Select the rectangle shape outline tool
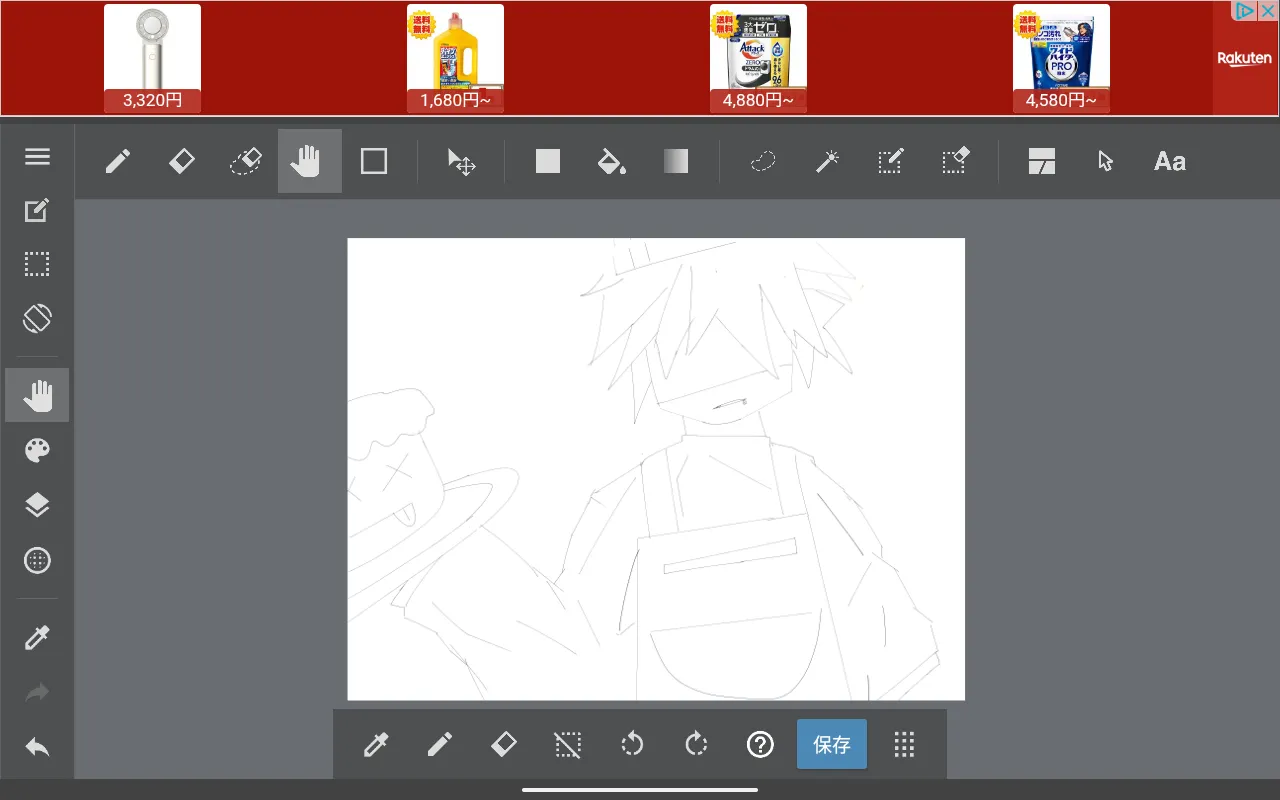Screen dimensions: 1280x800 (374, 161)
